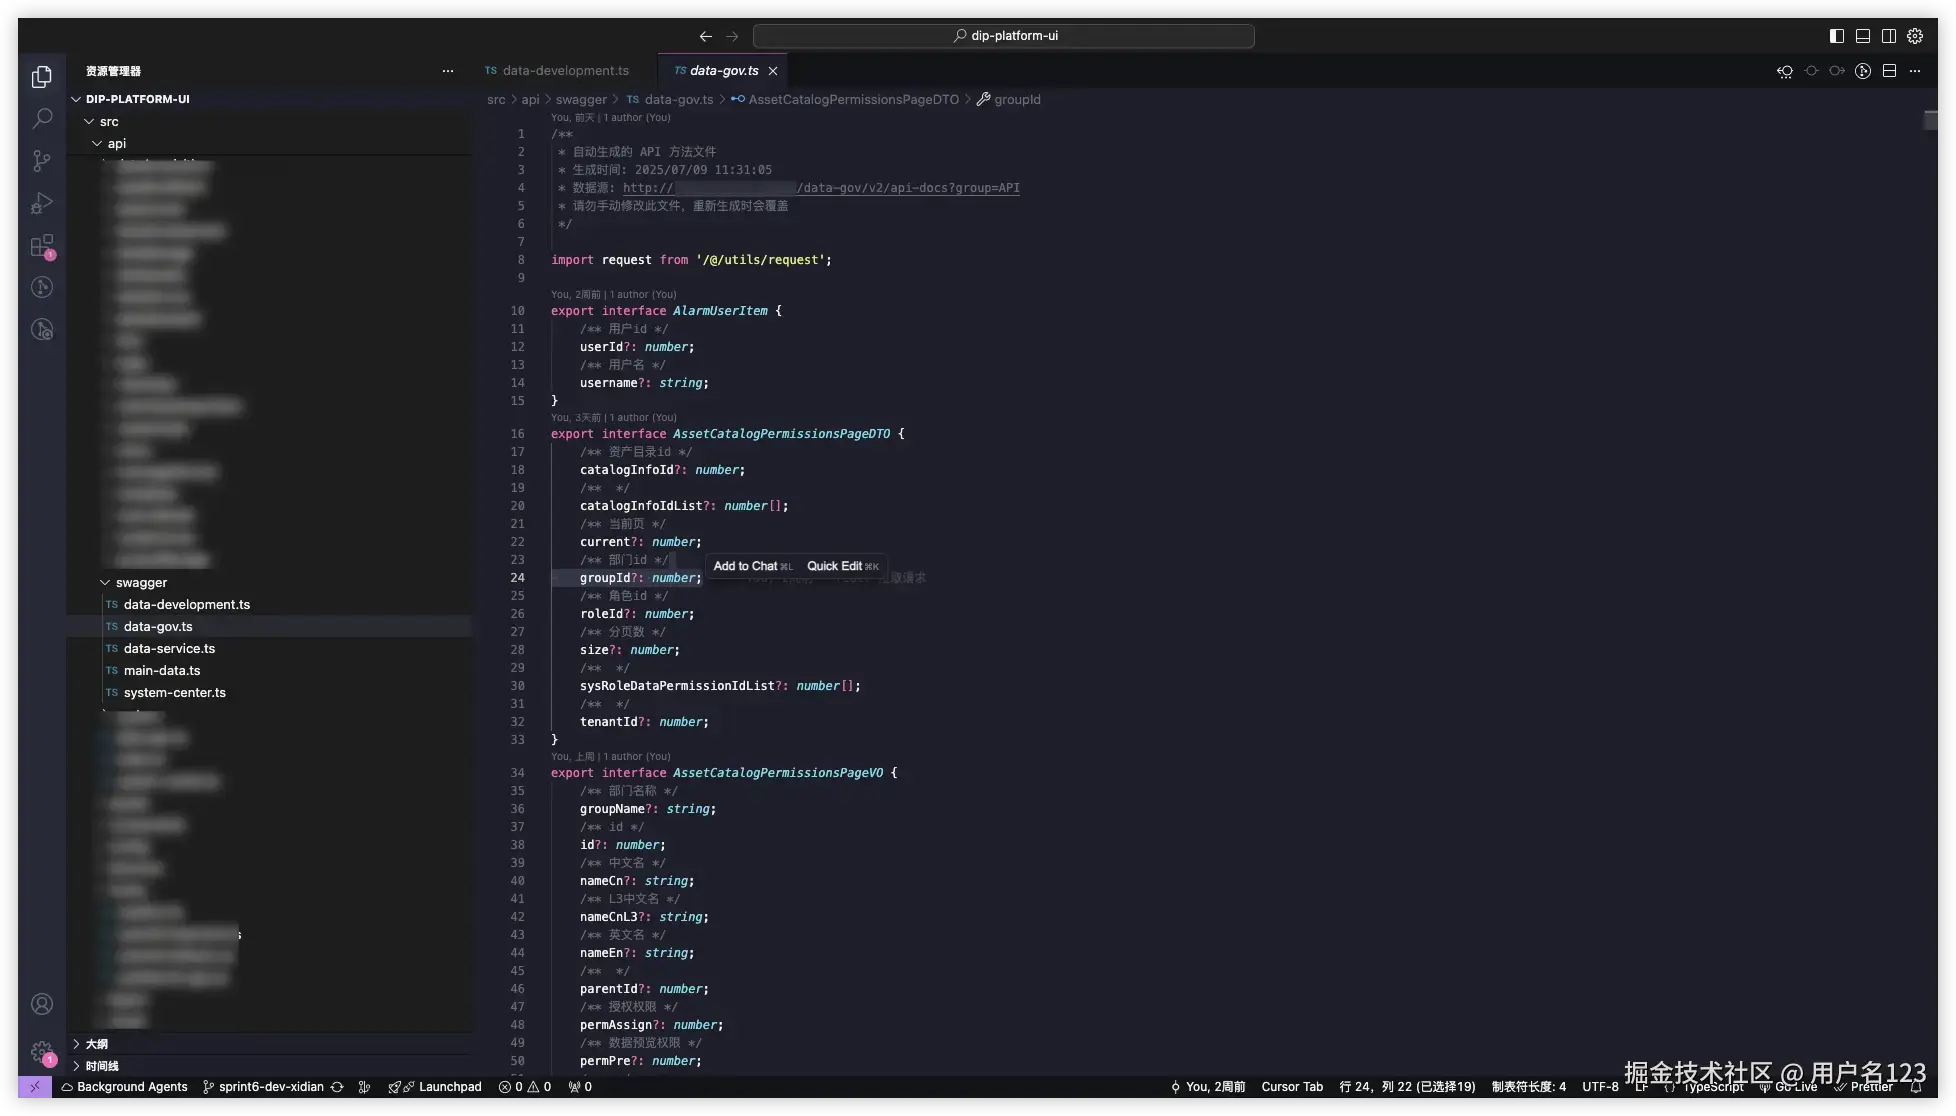Toggle the bottom panel layout button

(x=1863, y=36)
